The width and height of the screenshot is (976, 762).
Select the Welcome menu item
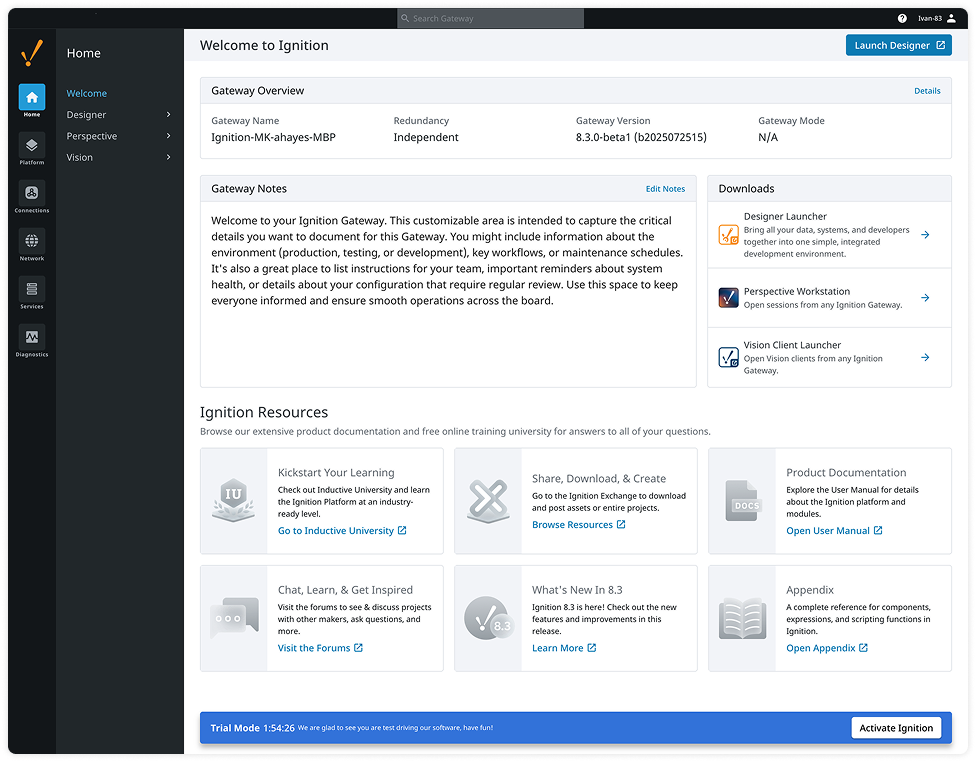(x=87, y=93)
